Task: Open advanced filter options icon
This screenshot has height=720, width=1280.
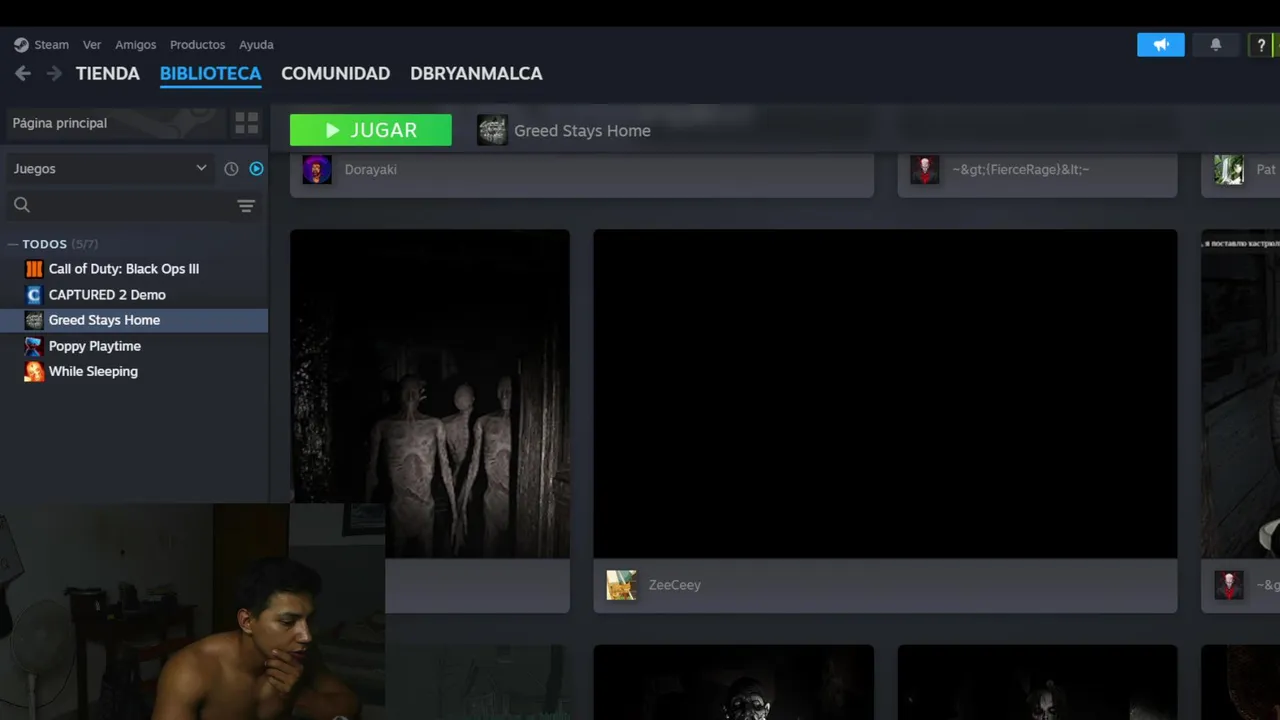Action: click(x=246, y=206)
